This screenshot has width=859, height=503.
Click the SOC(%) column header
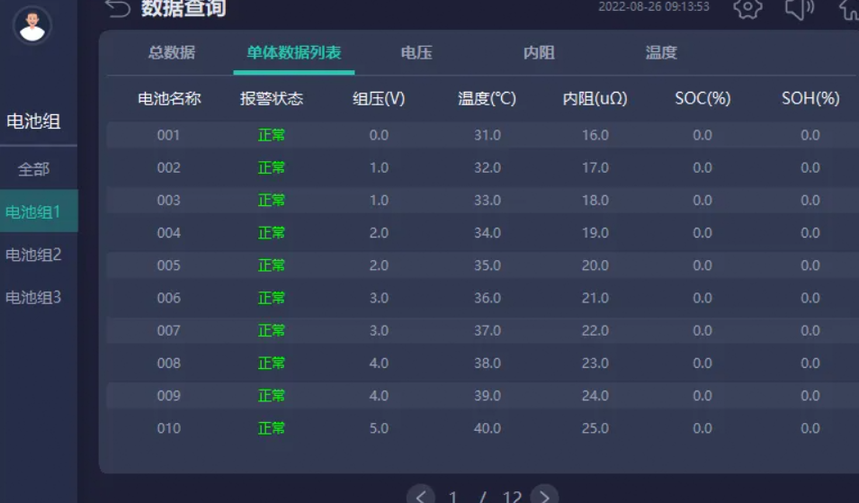[702, 98]
